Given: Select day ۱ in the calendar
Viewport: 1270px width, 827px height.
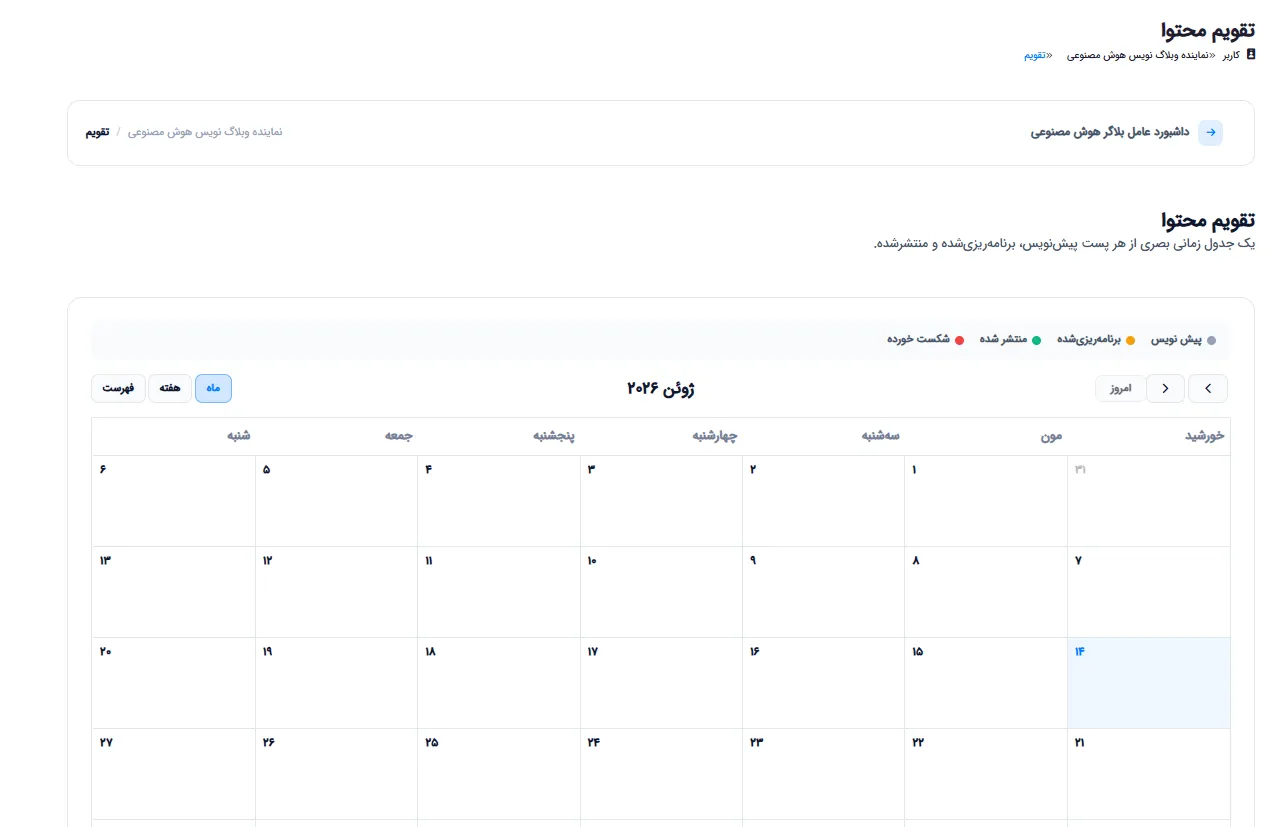Looking at the screenshot, I should click(x=986, y=501).
